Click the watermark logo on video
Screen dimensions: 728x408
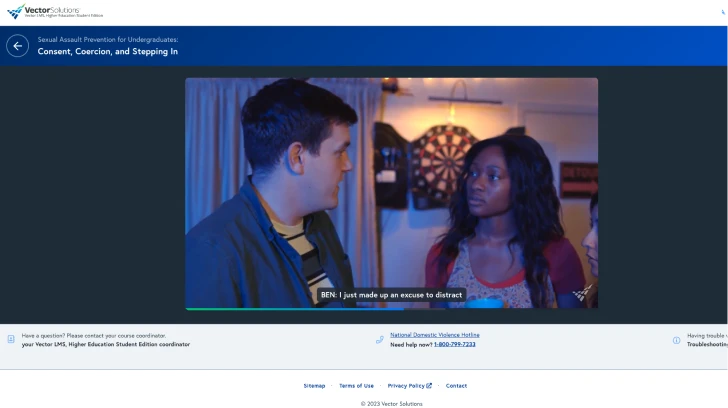click(582, 293)
